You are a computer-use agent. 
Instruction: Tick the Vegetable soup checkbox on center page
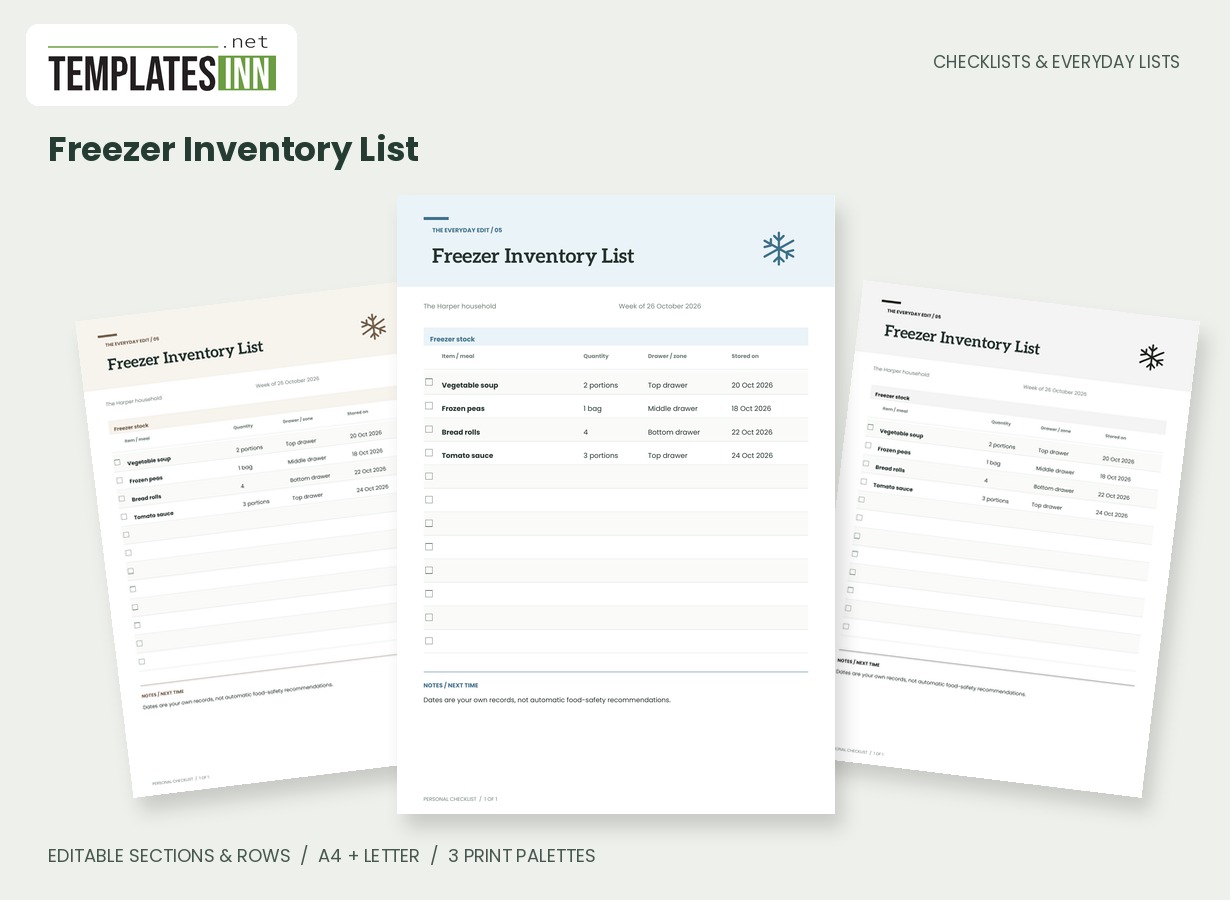point(429,382)
